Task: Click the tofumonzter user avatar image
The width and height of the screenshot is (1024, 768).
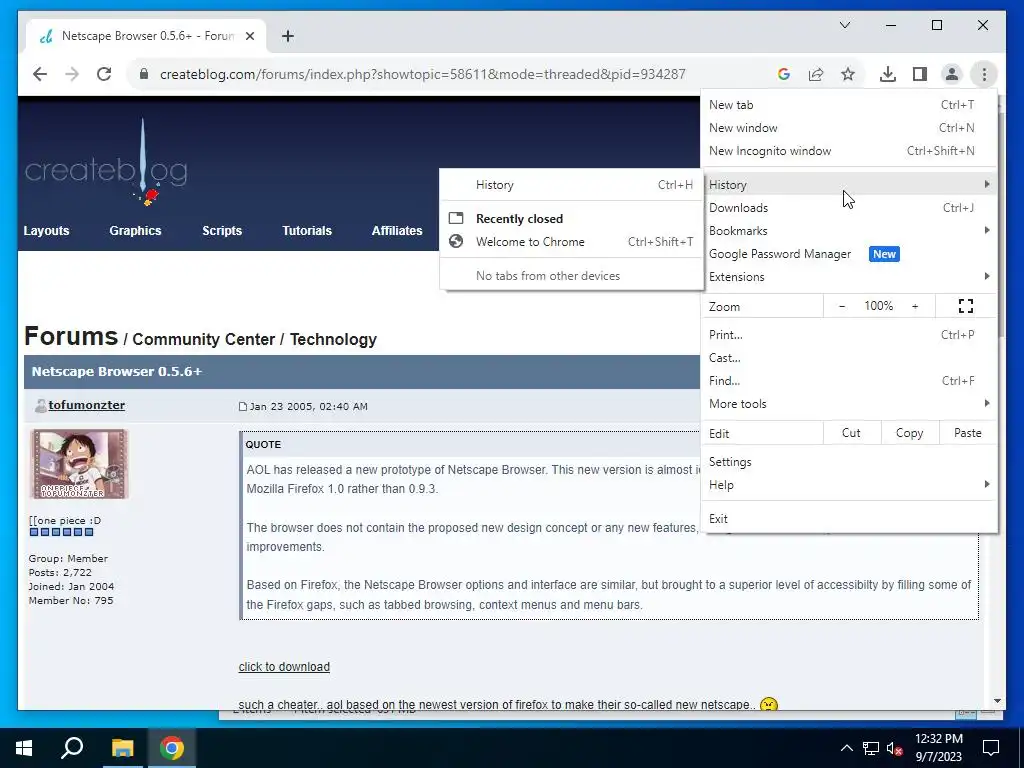Action: pos(79,464)
